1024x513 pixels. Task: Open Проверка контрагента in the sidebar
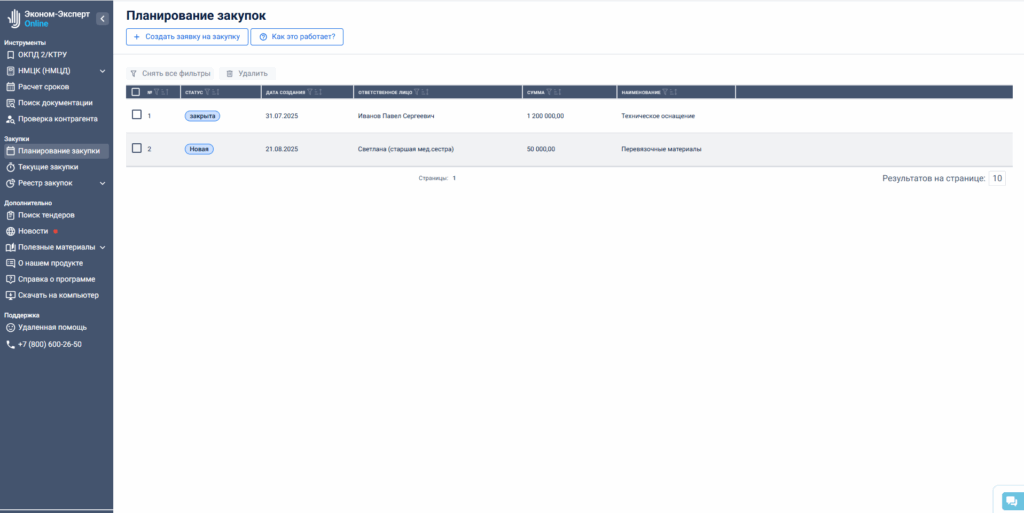(x=56, y=119)
